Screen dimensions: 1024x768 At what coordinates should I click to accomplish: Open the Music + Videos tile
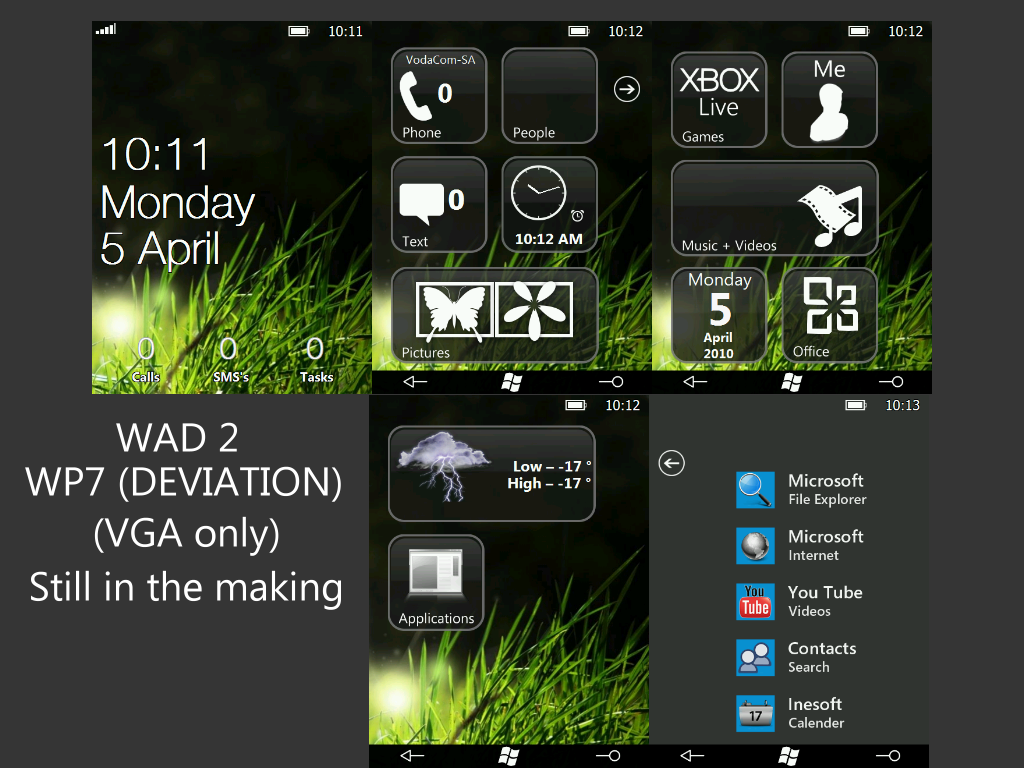point(775,208)
